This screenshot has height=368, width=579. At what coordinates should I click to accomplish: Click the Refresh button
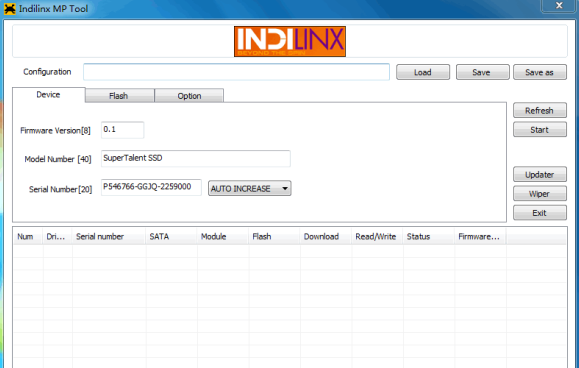point(539,110)
